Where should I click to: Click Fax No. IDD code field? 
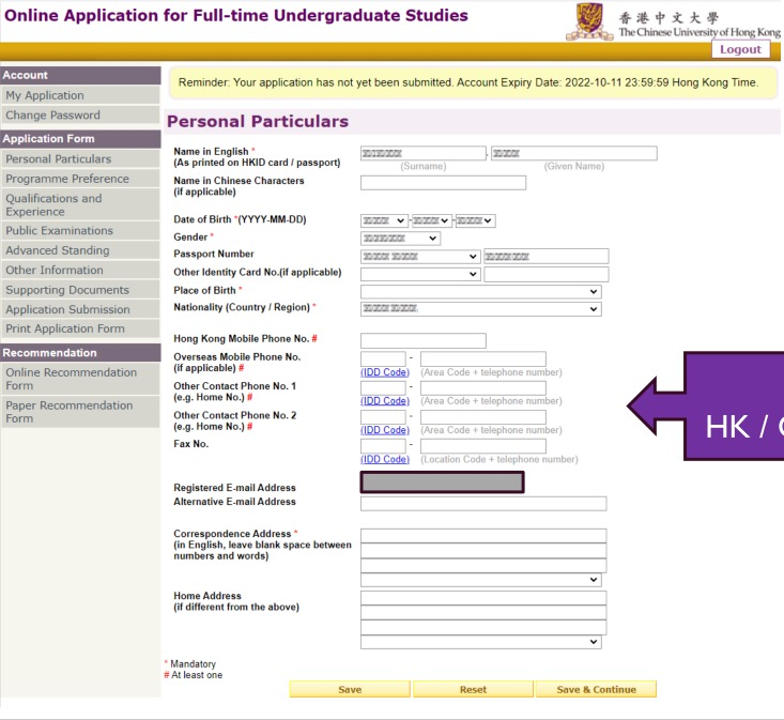[x=383, y=446]
